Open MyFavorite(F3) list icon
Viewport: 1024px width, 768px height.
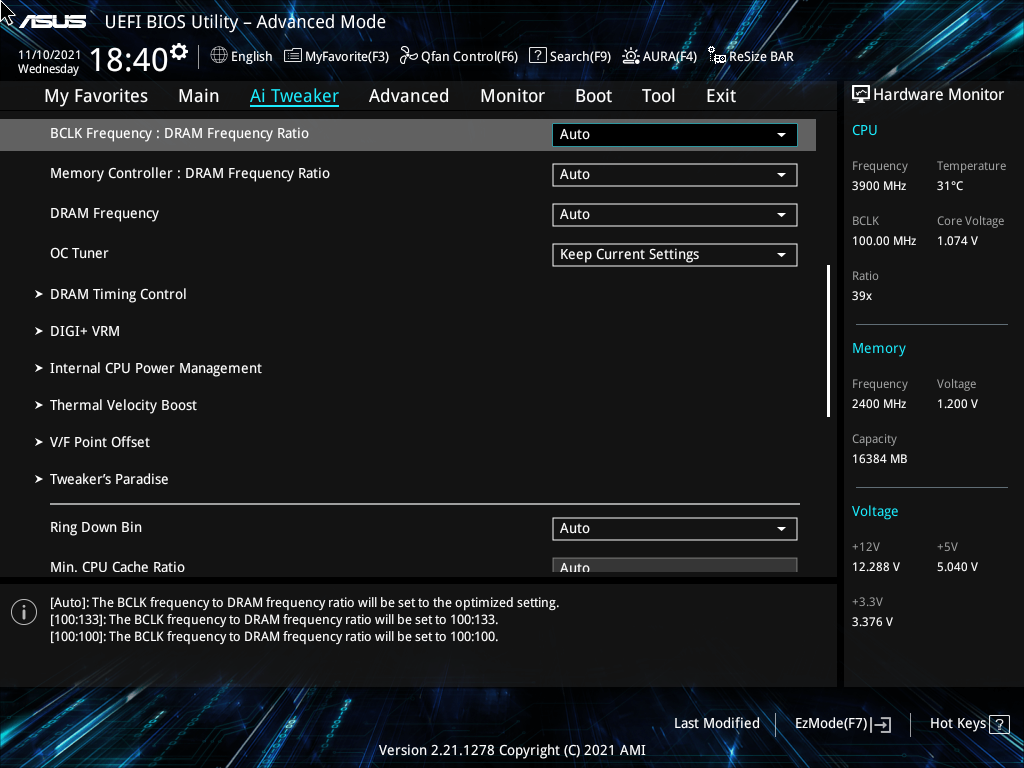[293, 56]
